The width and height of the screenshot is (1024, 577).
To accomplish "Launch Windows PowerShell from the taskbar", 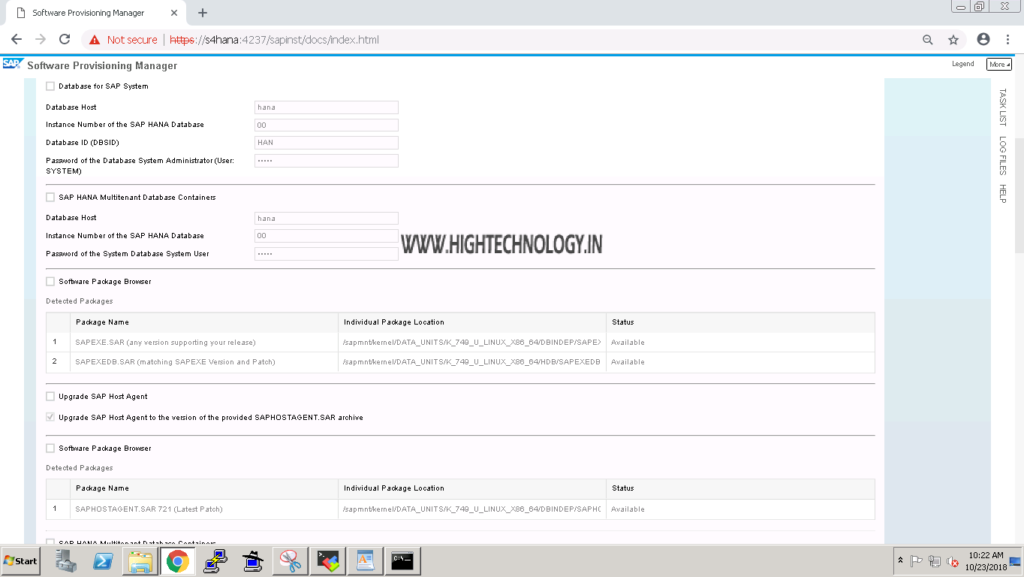I will point(103,561).
